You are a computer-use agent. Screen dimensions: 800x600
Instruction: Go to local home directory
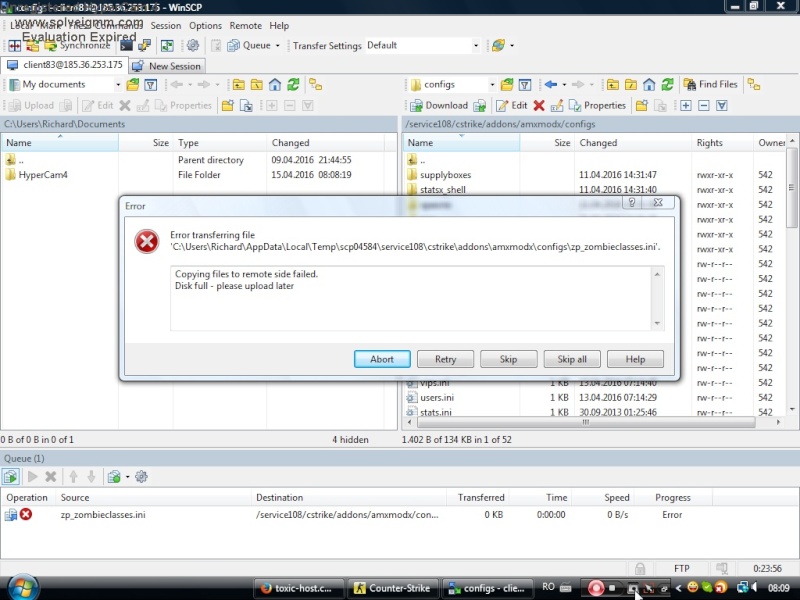click(x=275, y=85)
